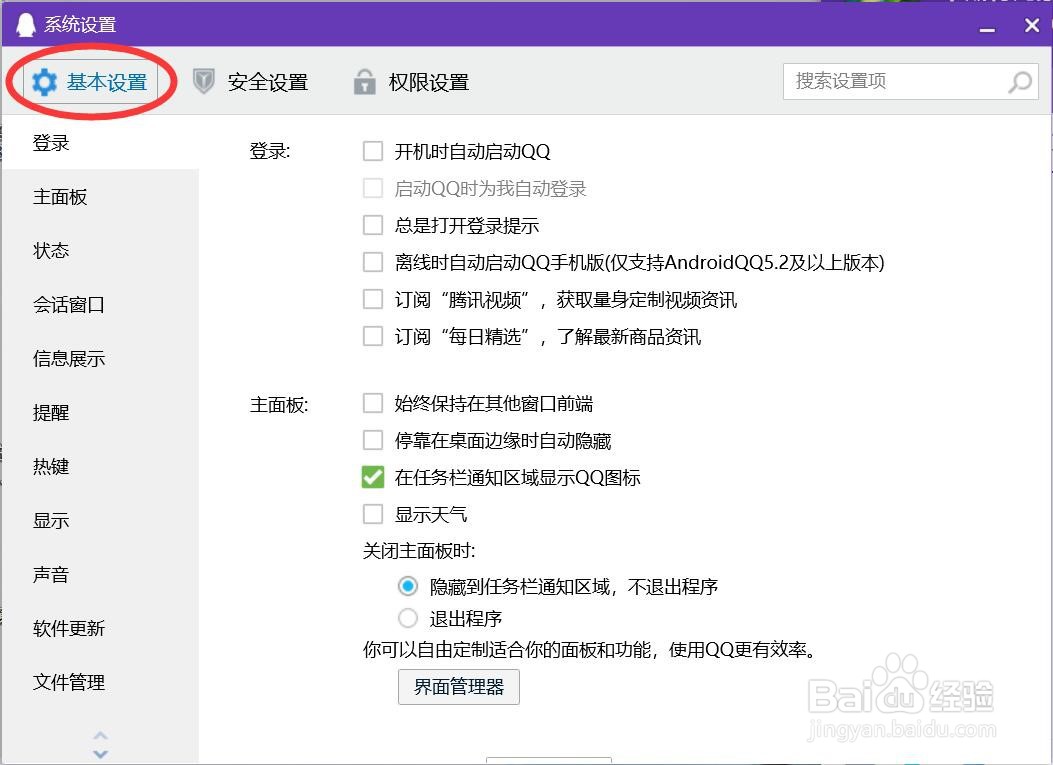The width and height of the screenshot is (1053, 765).
Task: Open 显示 settings in sidebar
Action: point(101,521)
